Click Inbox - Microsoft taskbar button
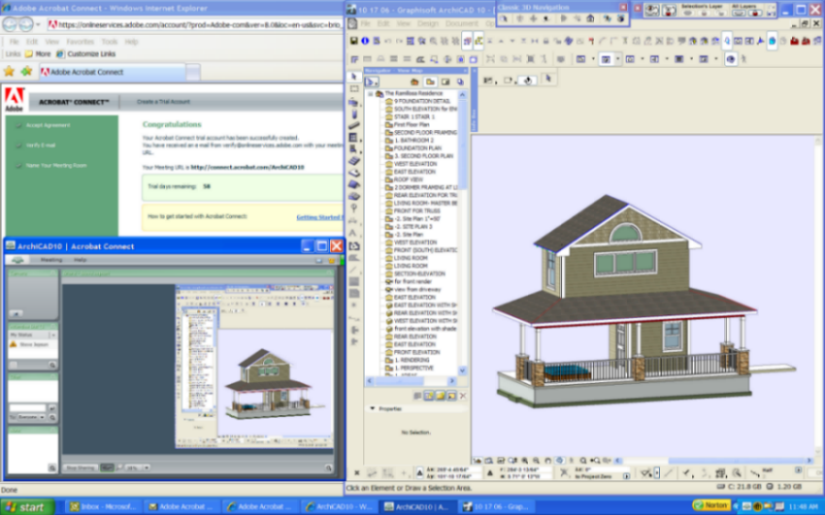825x515 pixels. tap(104, 507)
